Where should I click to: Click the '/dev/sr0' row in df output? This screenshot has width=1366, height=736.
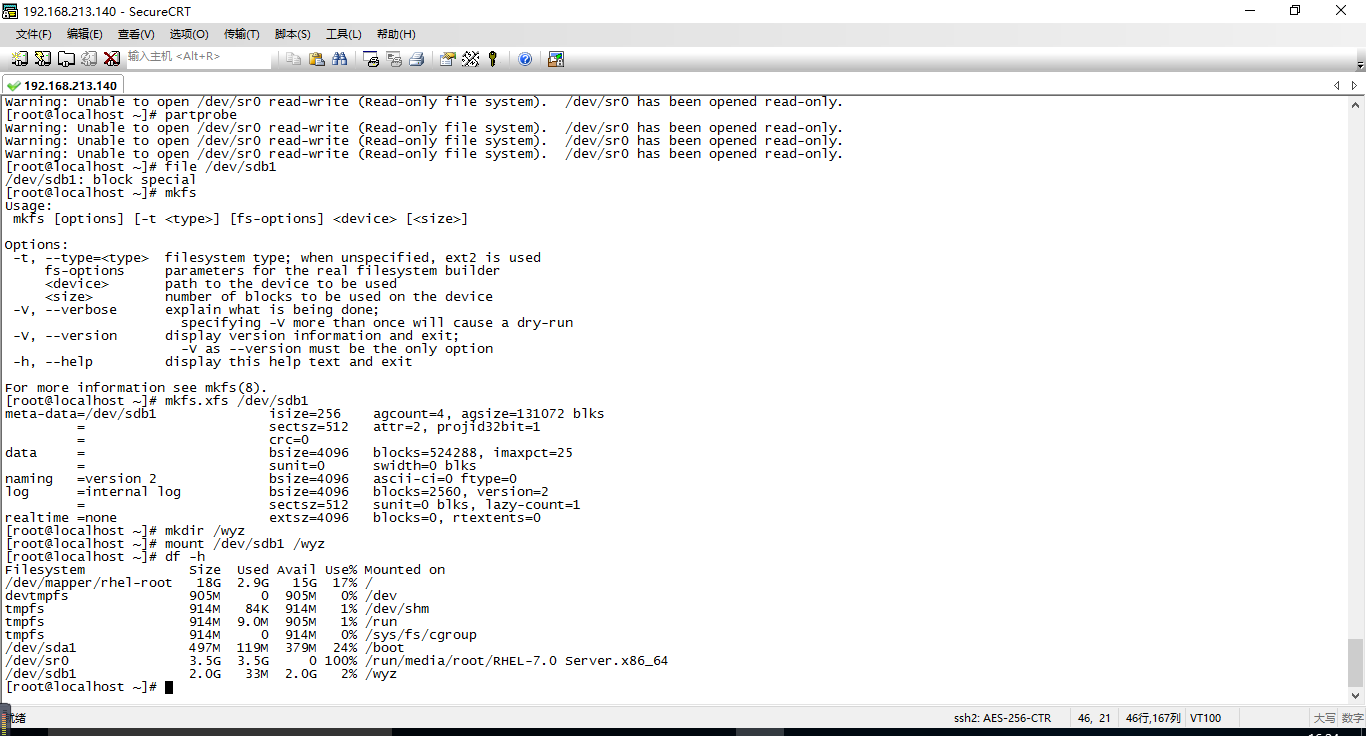click(336, 661)
